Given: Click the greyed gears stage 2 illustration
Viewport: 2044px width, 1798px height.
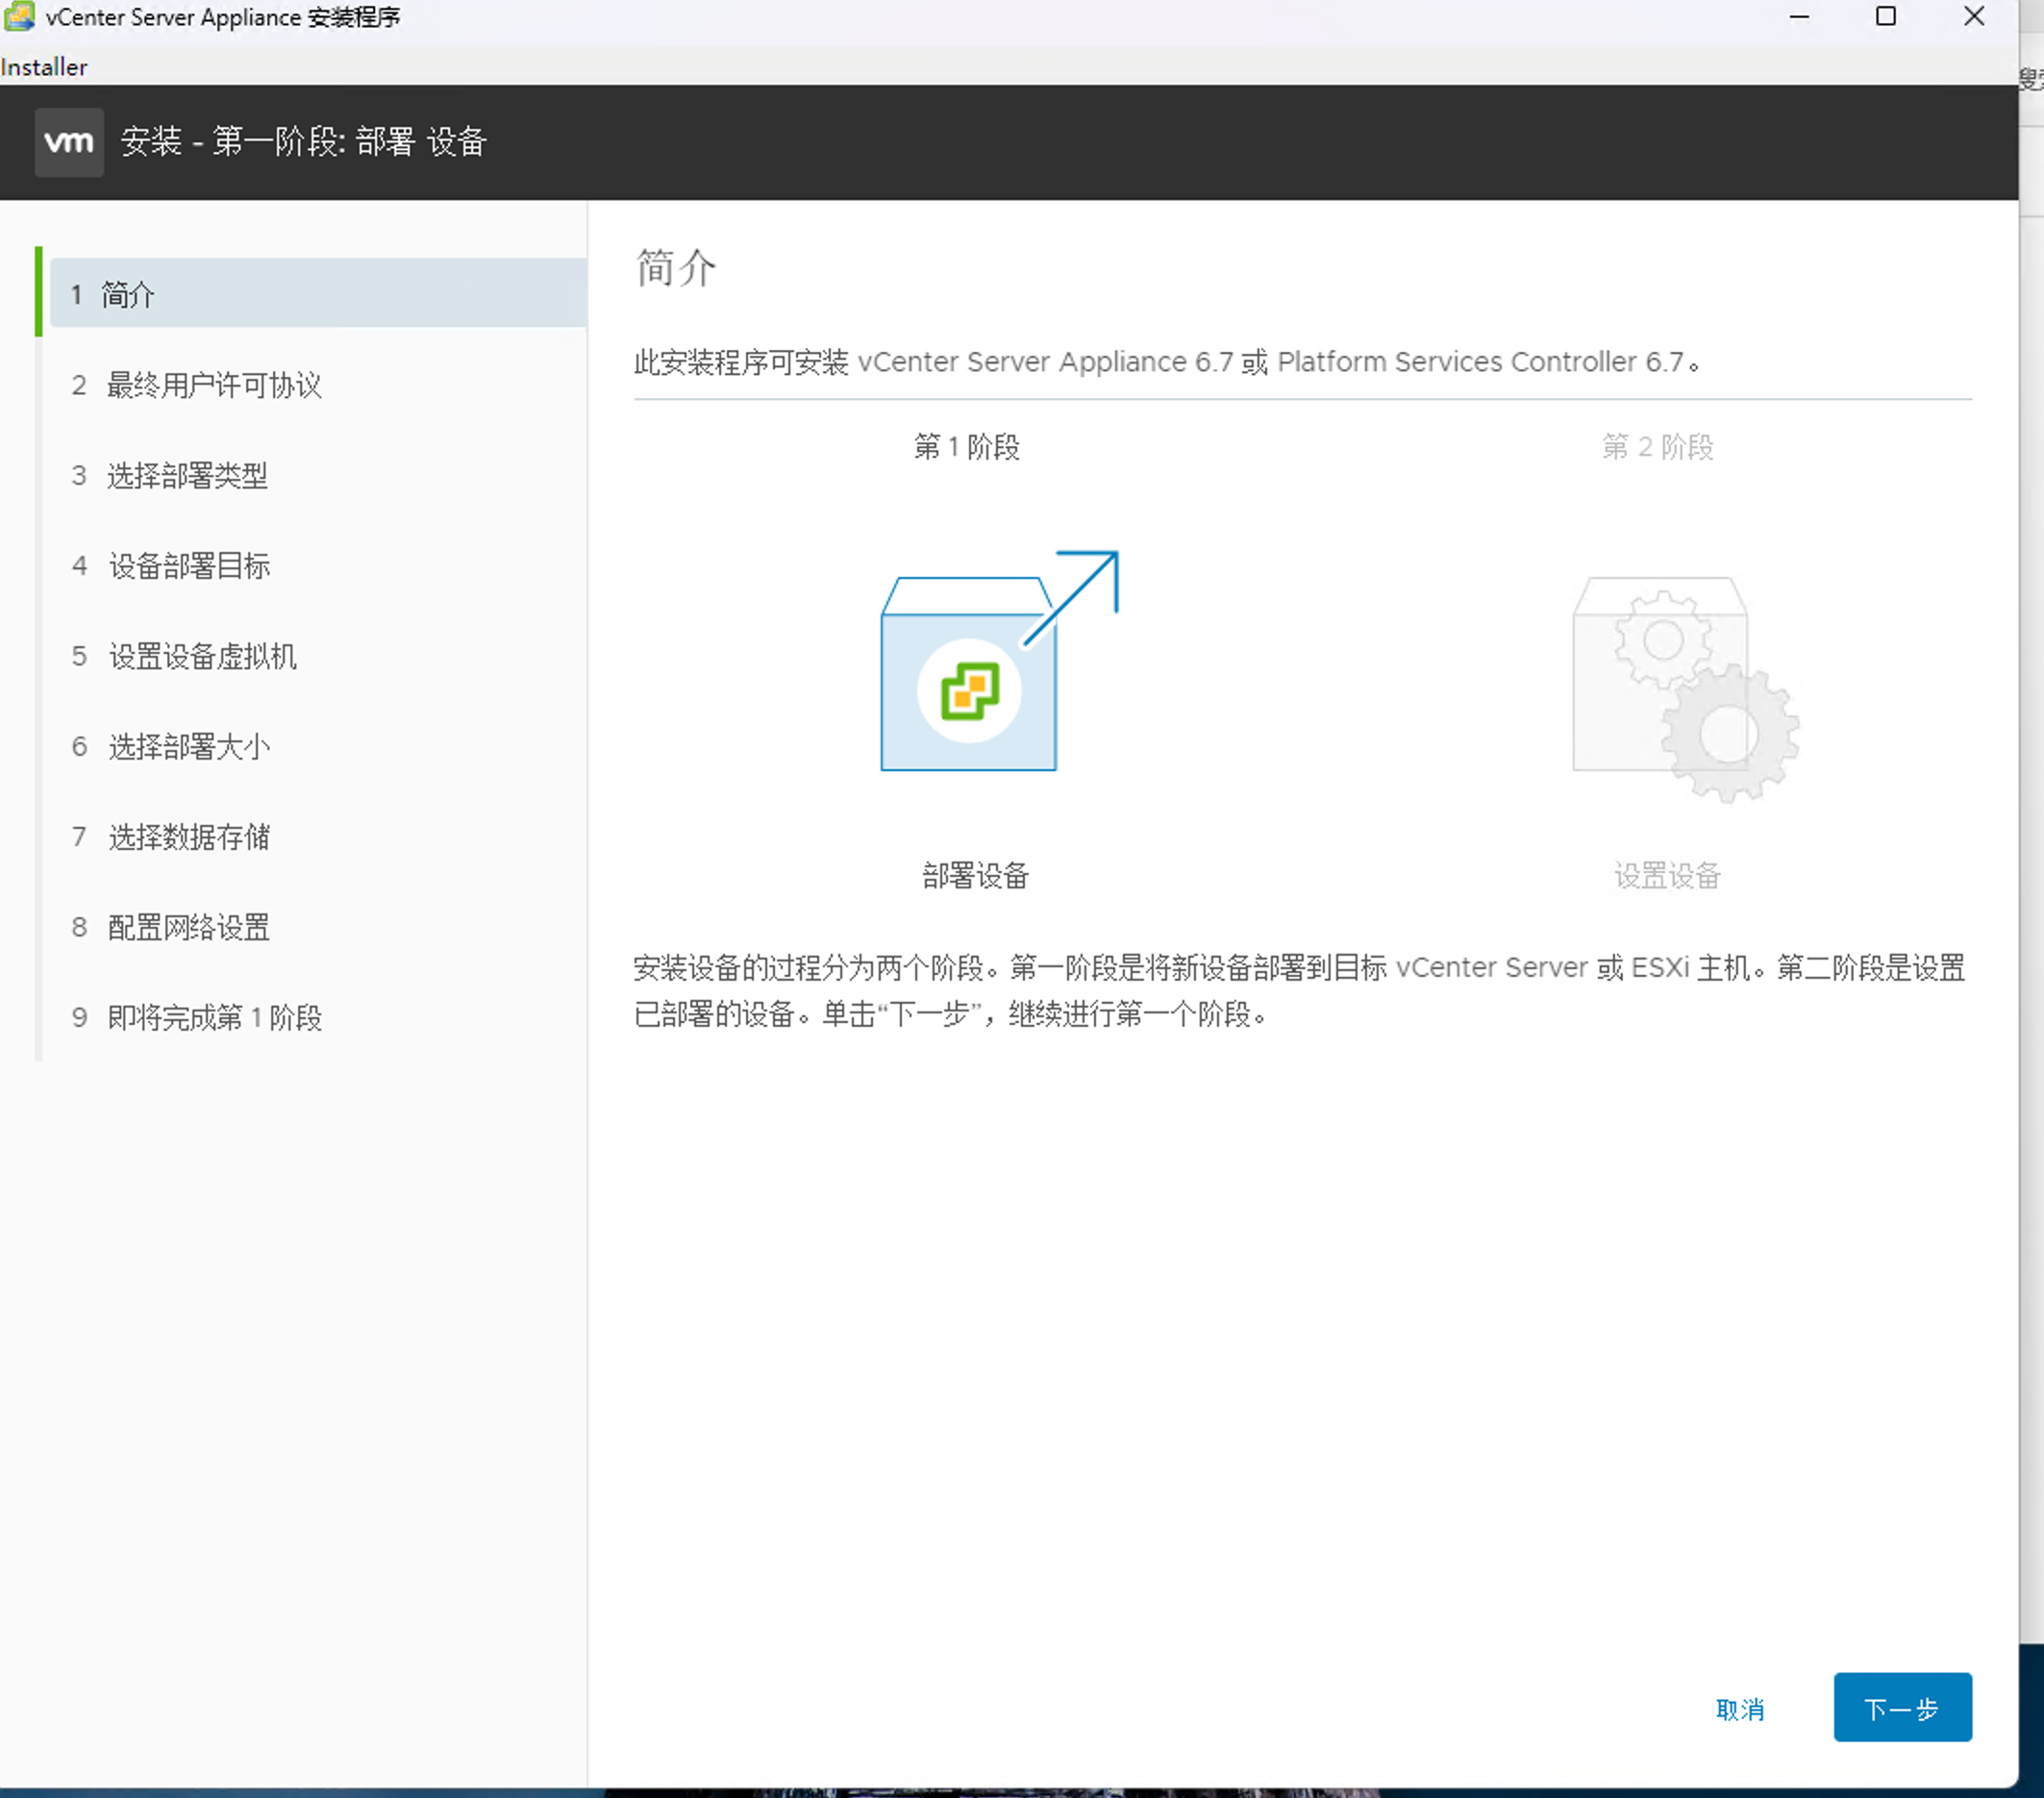Looking at the screenshot, I should point(1685,689).
